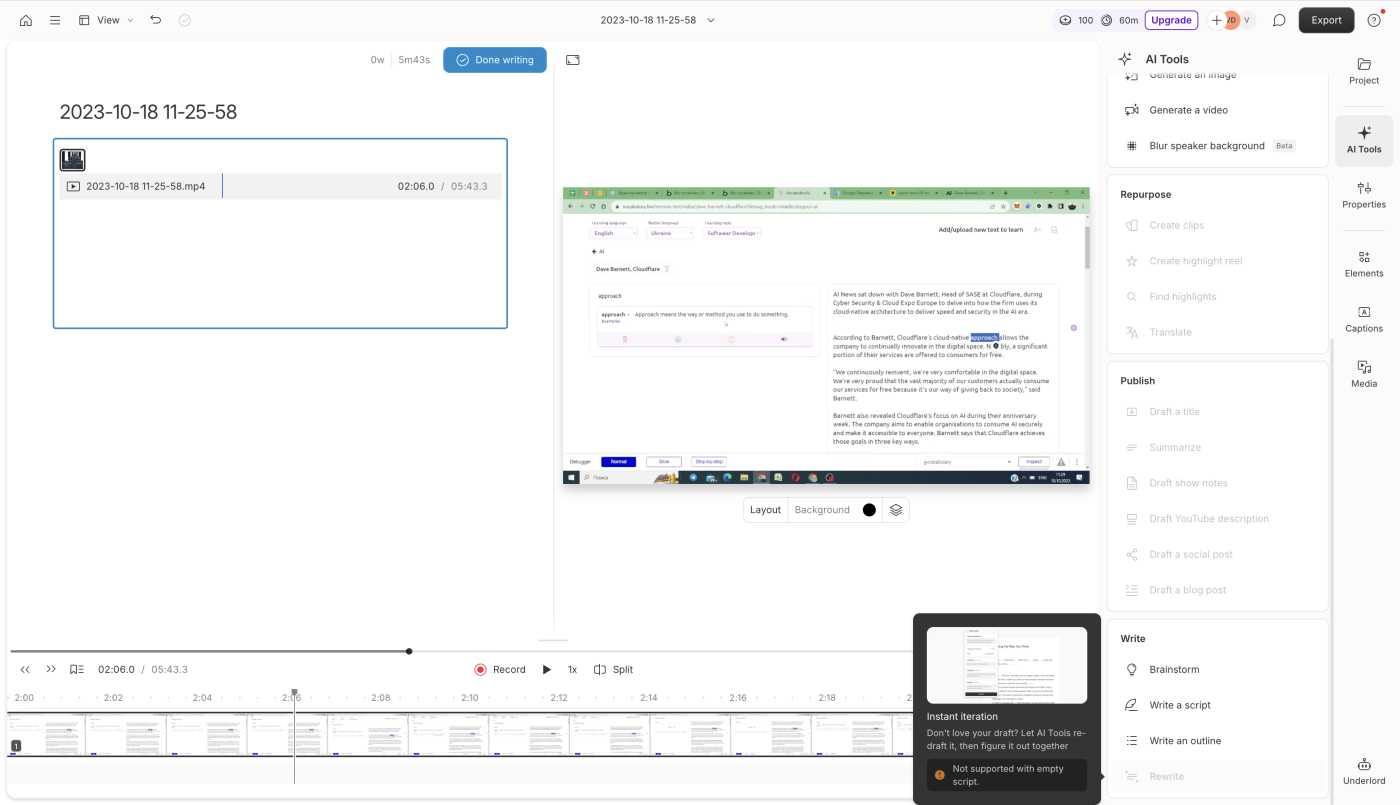Click the Upgrade button
The image size is (1400, 805).
click(1171, 19)
